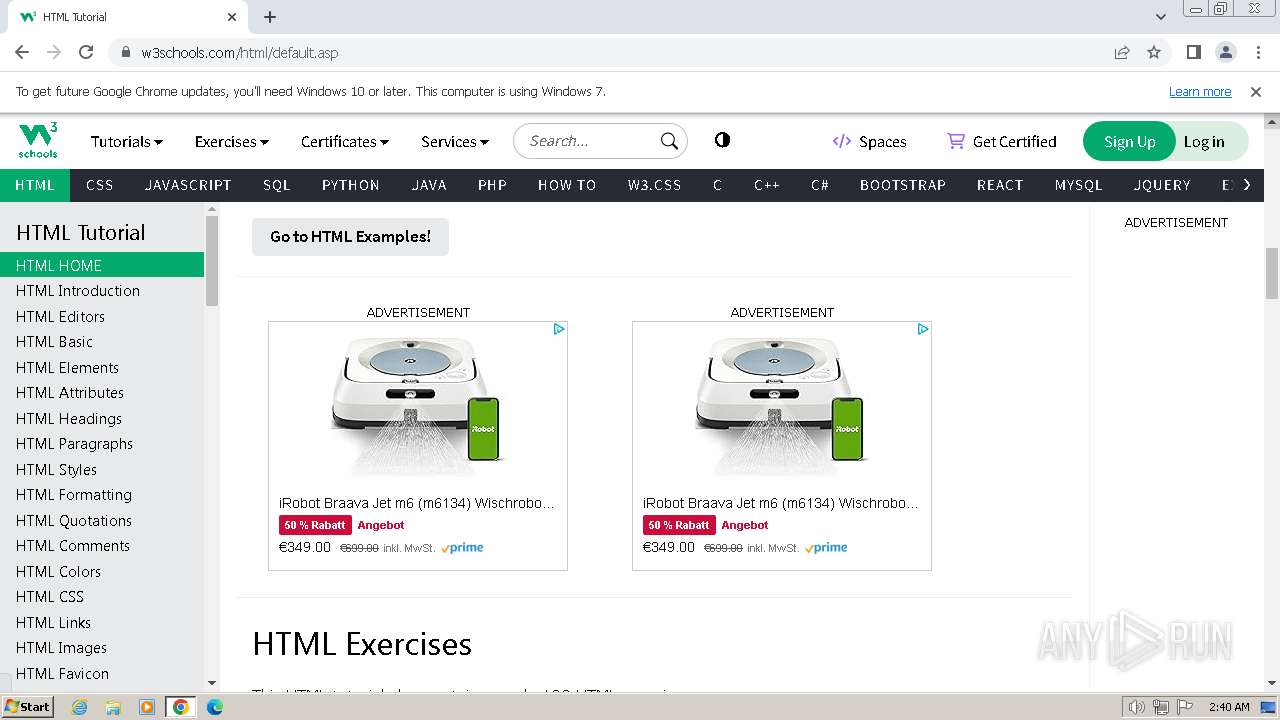Select the SQL topic tab
The height and width of the screenshot is (720, 1280).
277,185
